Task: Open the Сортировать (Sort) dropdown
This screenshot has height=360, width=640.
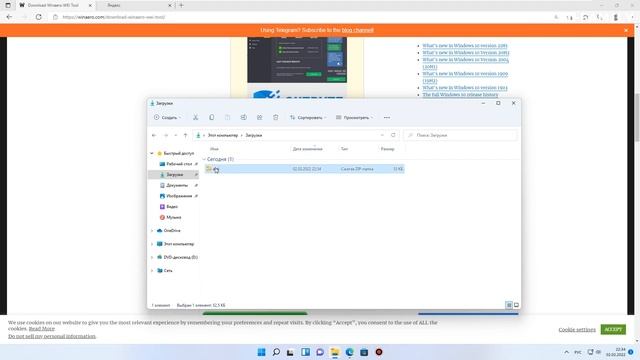Action: pos(308,118)
